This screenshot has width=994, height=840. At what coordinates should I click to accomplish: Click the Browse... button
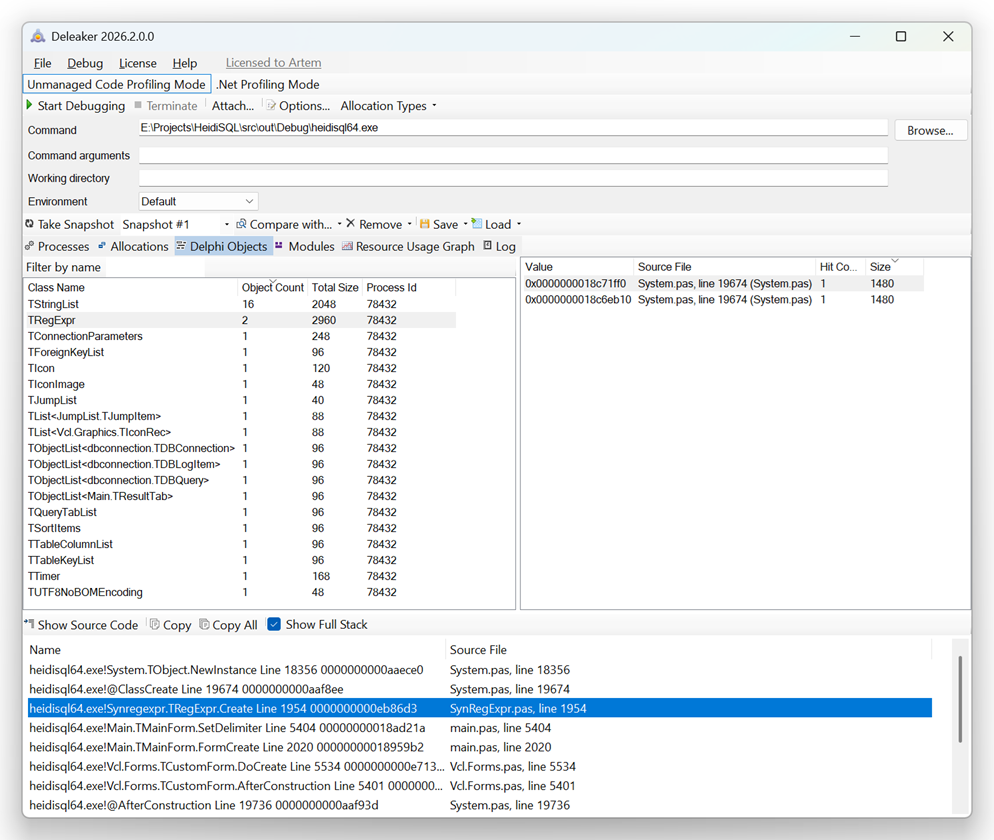(930, 131)
